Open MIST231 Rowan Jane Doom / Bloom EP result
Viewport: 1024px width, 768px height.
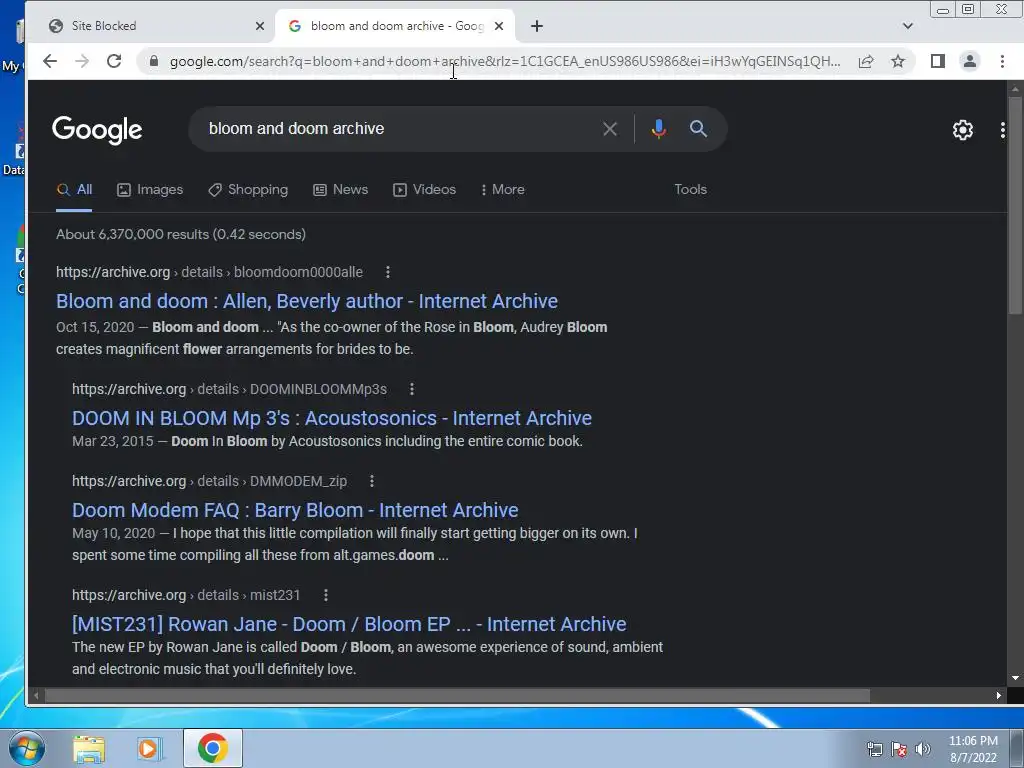click(349, 624)
